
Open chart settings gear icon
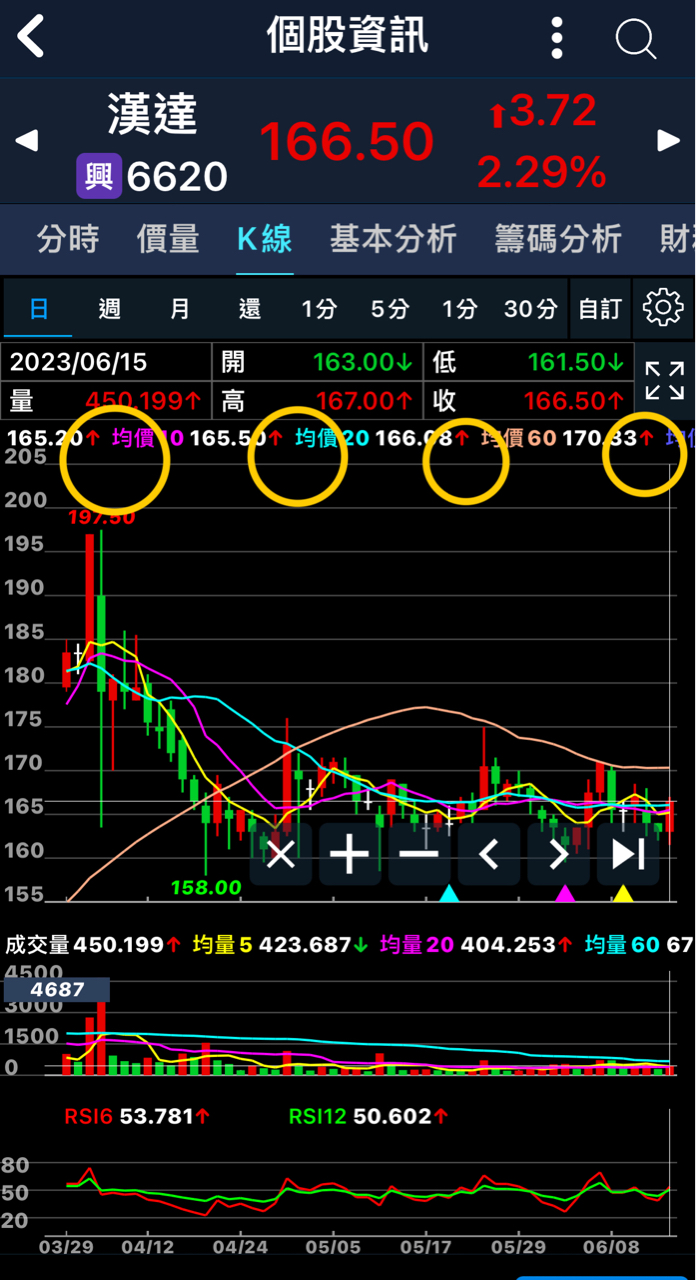pos(663,308)
